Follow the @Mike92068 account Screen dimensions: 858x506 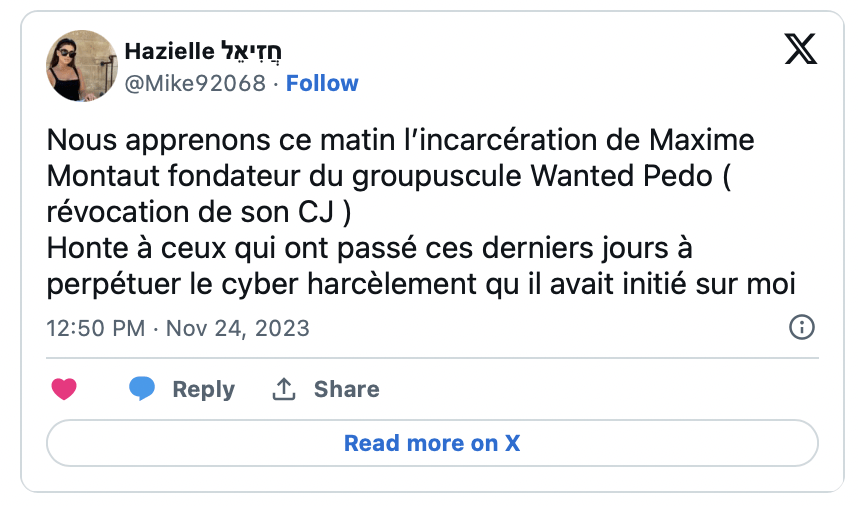pos(322,83)
